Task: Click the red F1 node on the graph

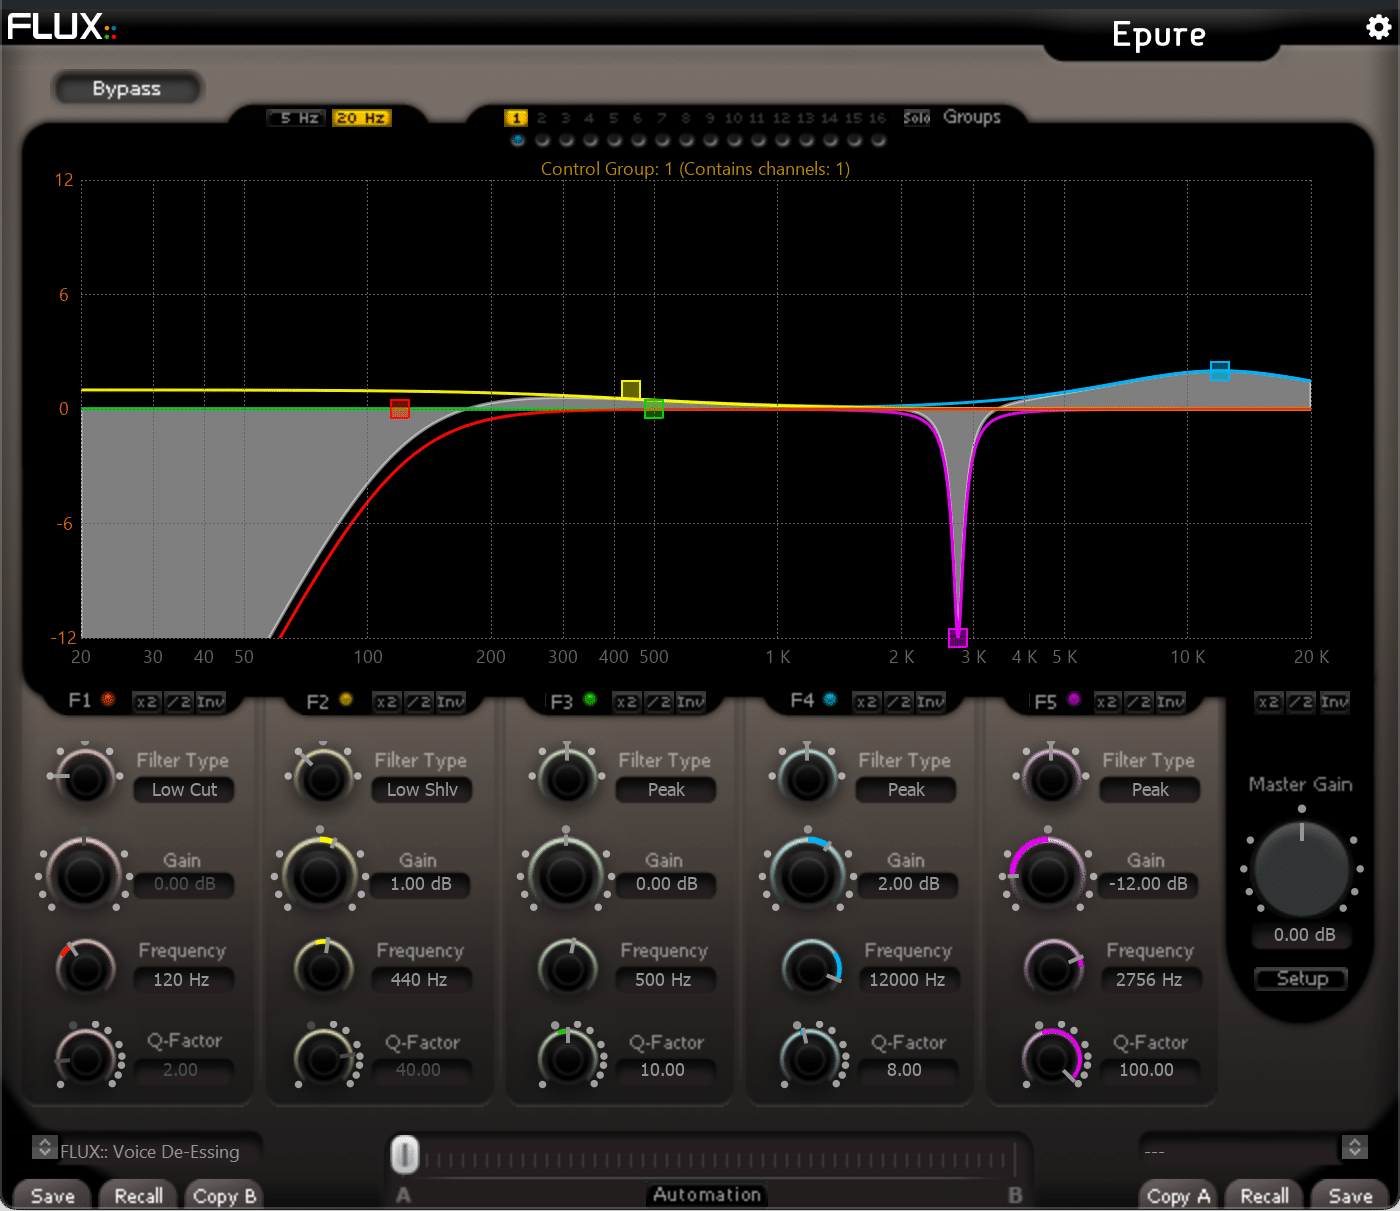Action: [399, 409]
